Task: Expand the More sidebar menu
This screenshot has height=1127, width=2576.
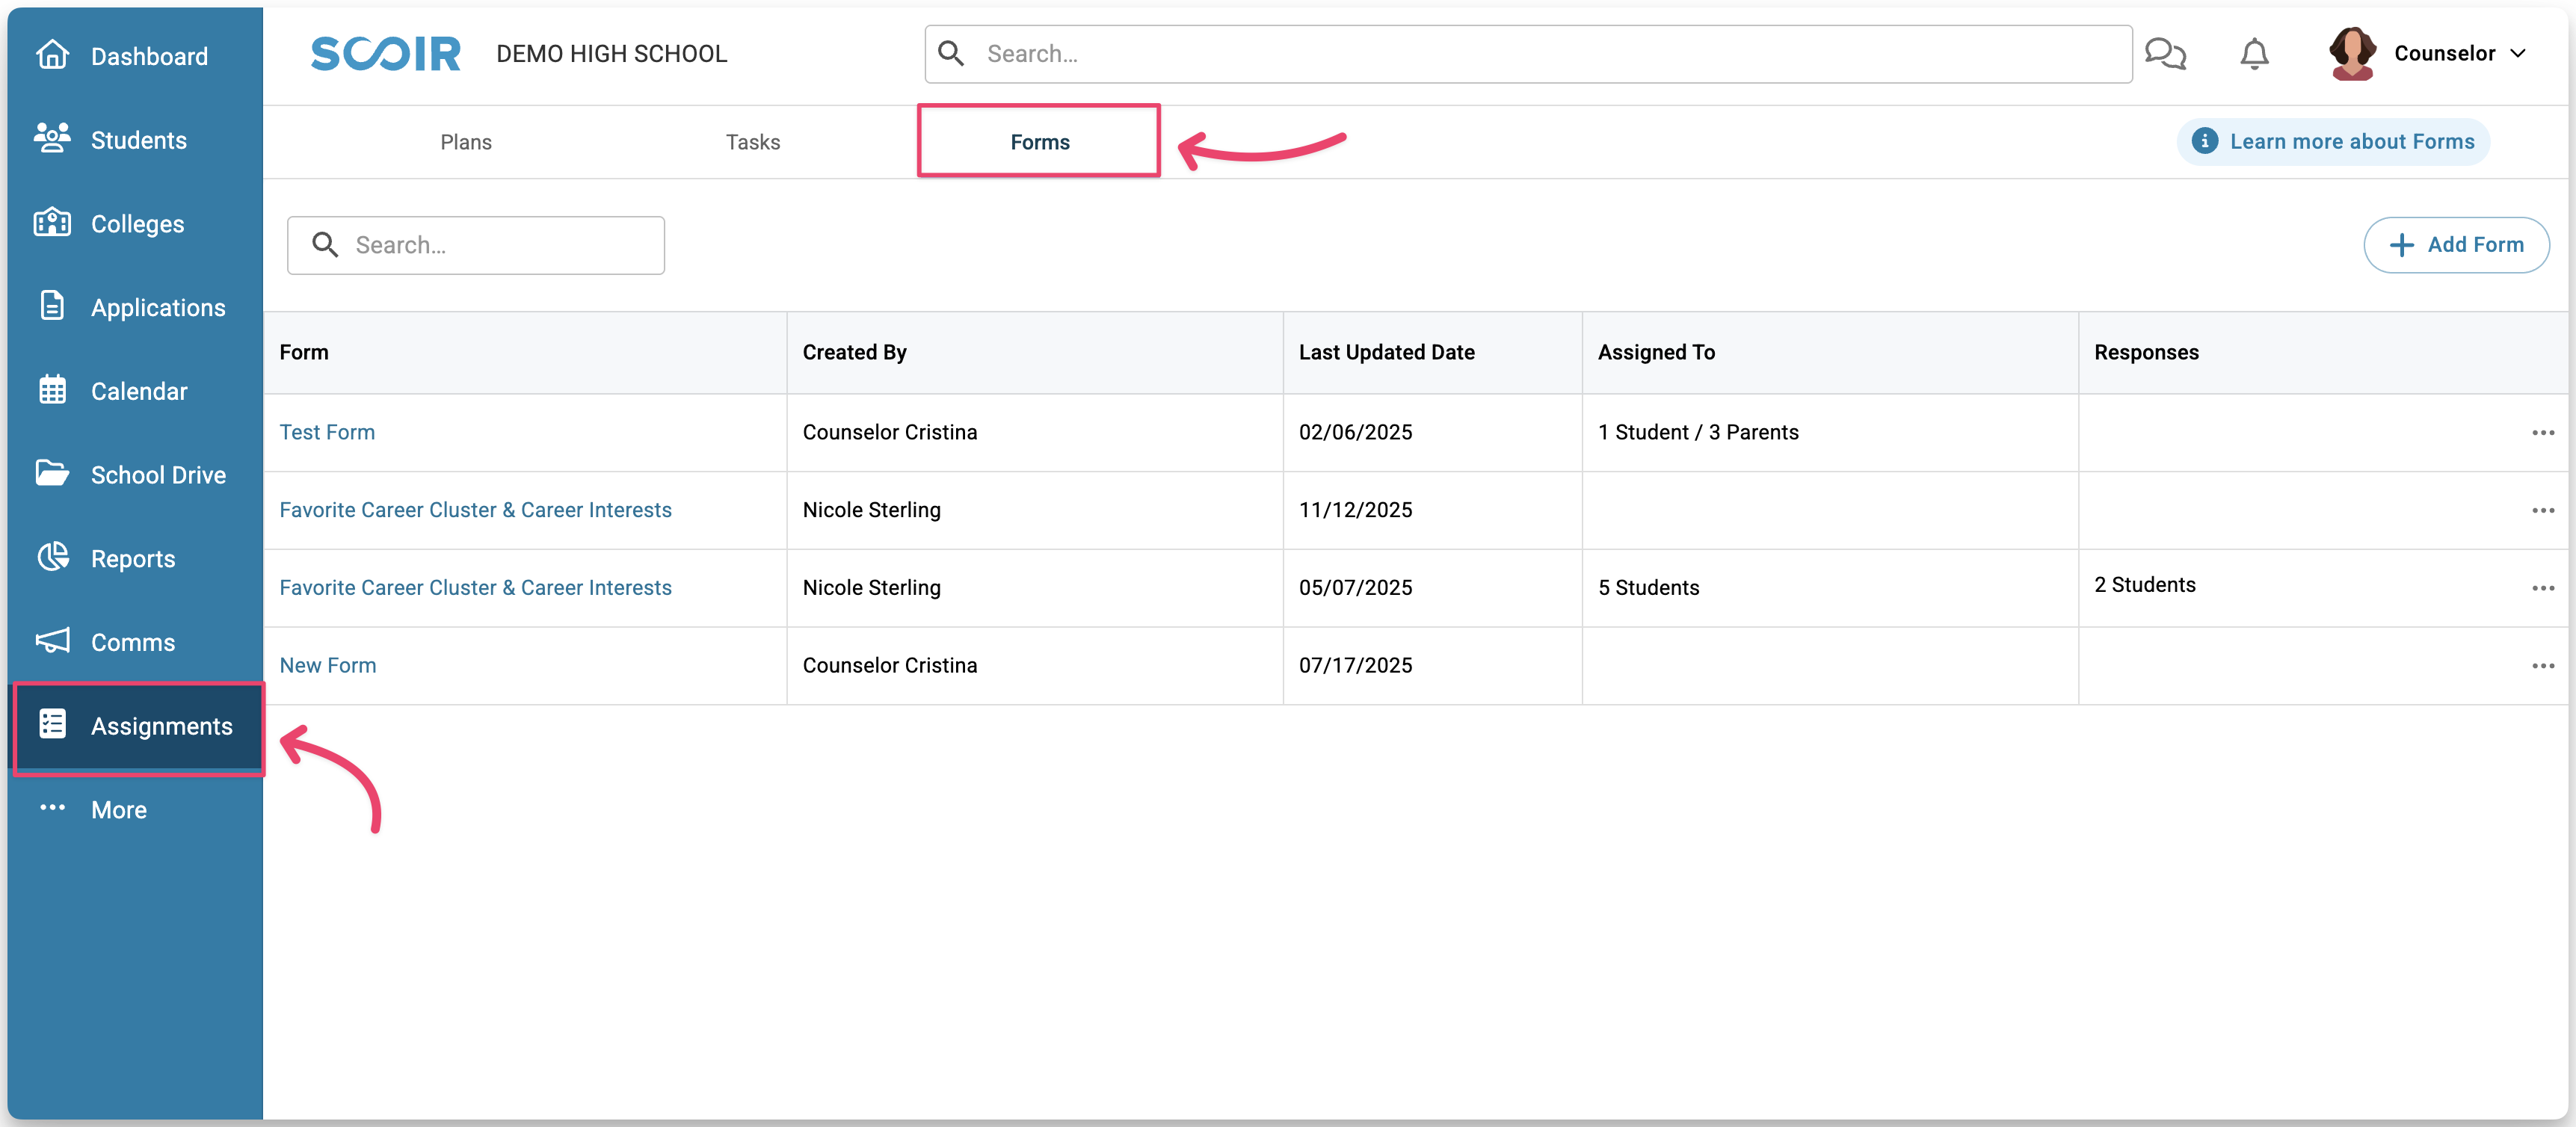Action: coord(118,810)
